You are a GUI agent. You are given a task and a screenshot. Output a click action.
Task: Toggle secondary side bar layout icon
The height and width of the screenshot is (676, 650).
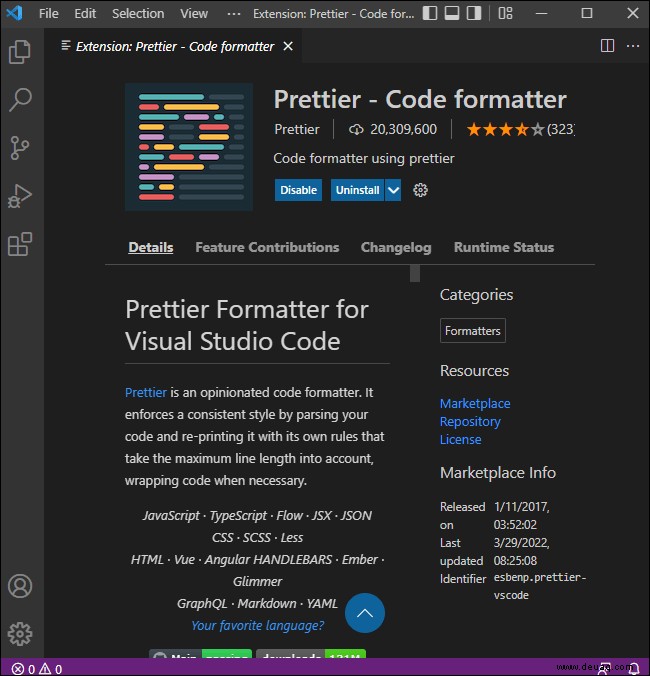click(x=474, y=13)
